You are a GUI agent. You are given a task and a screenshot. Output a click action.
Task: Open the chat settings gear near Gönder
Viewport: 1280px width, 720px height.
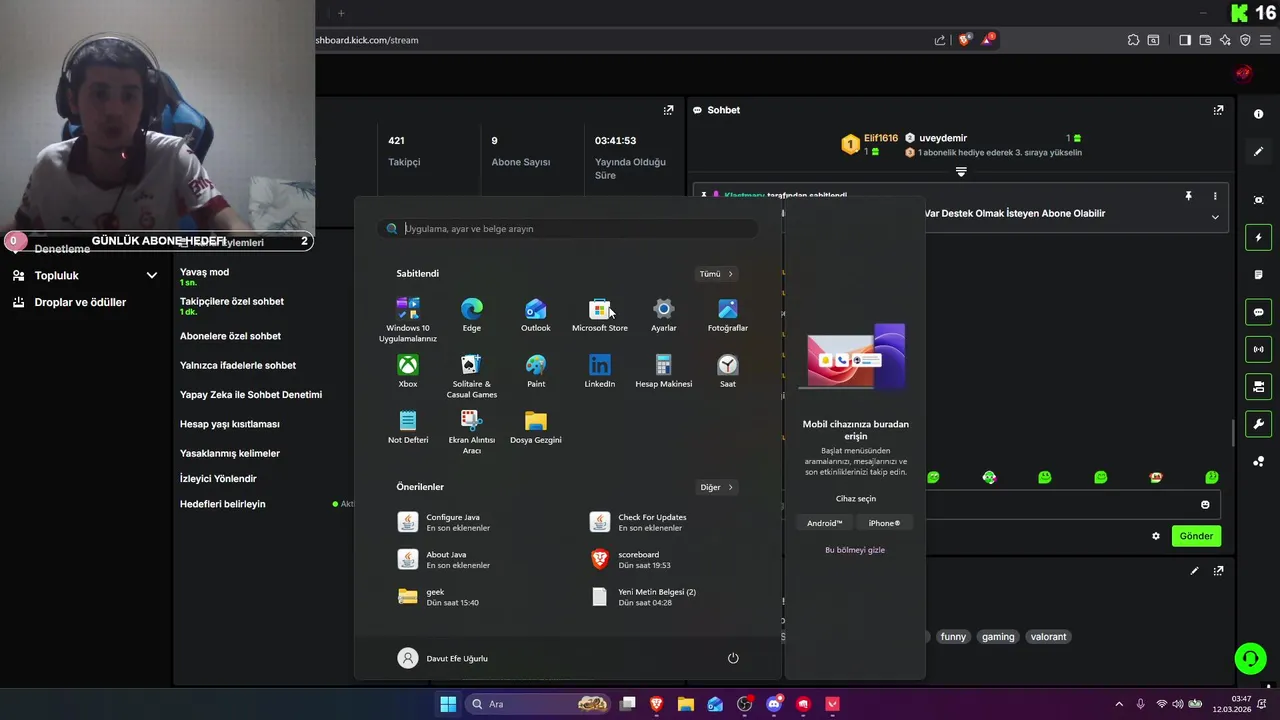[x=1156, y=536]
